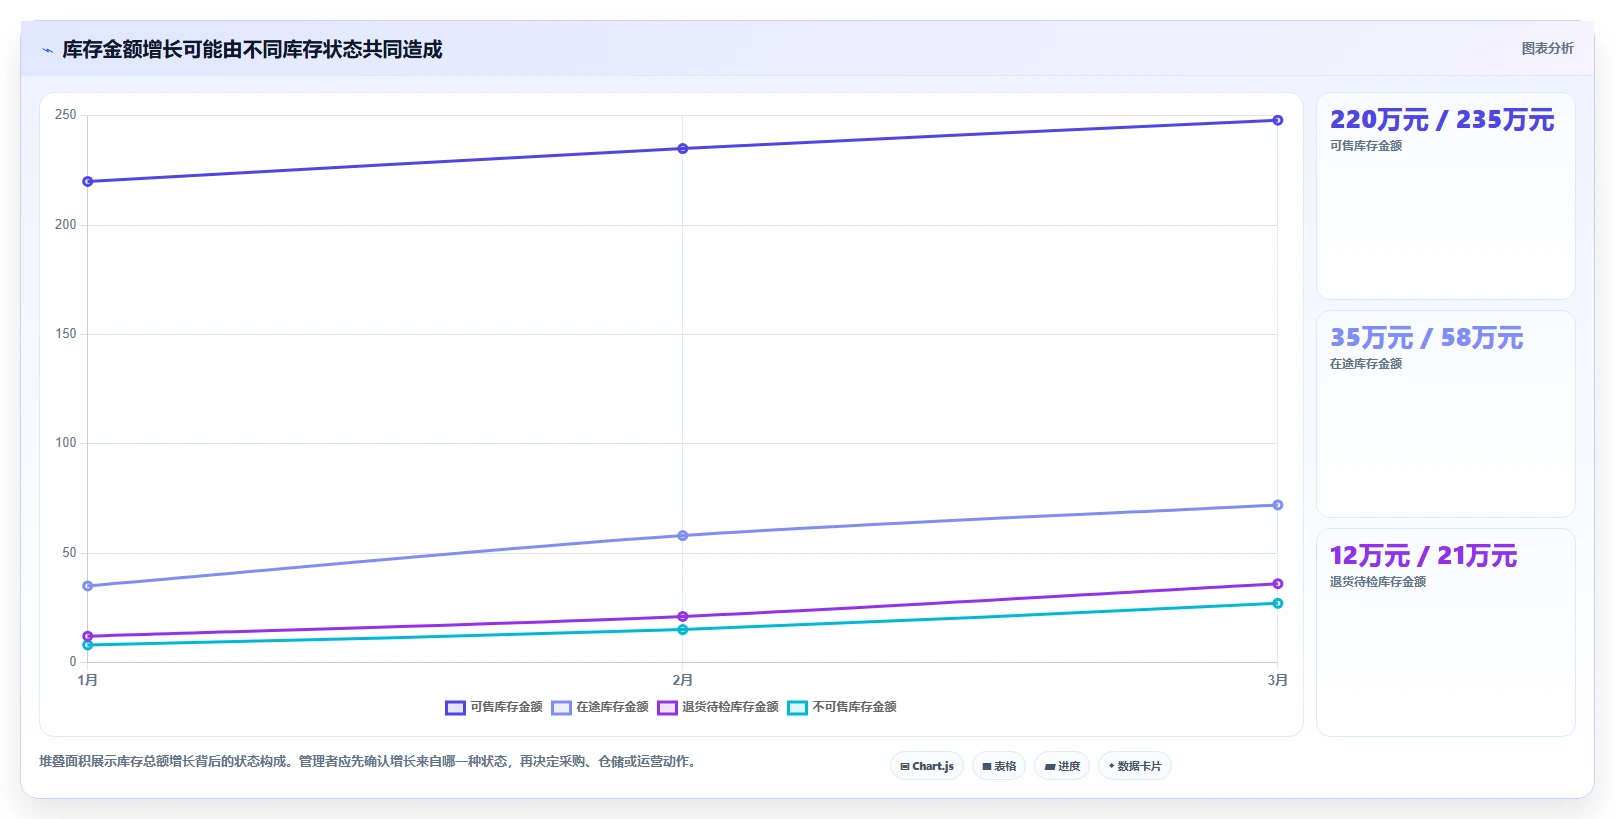Open the Chart.js chip

pyautogui.click(x=927, y=766)
